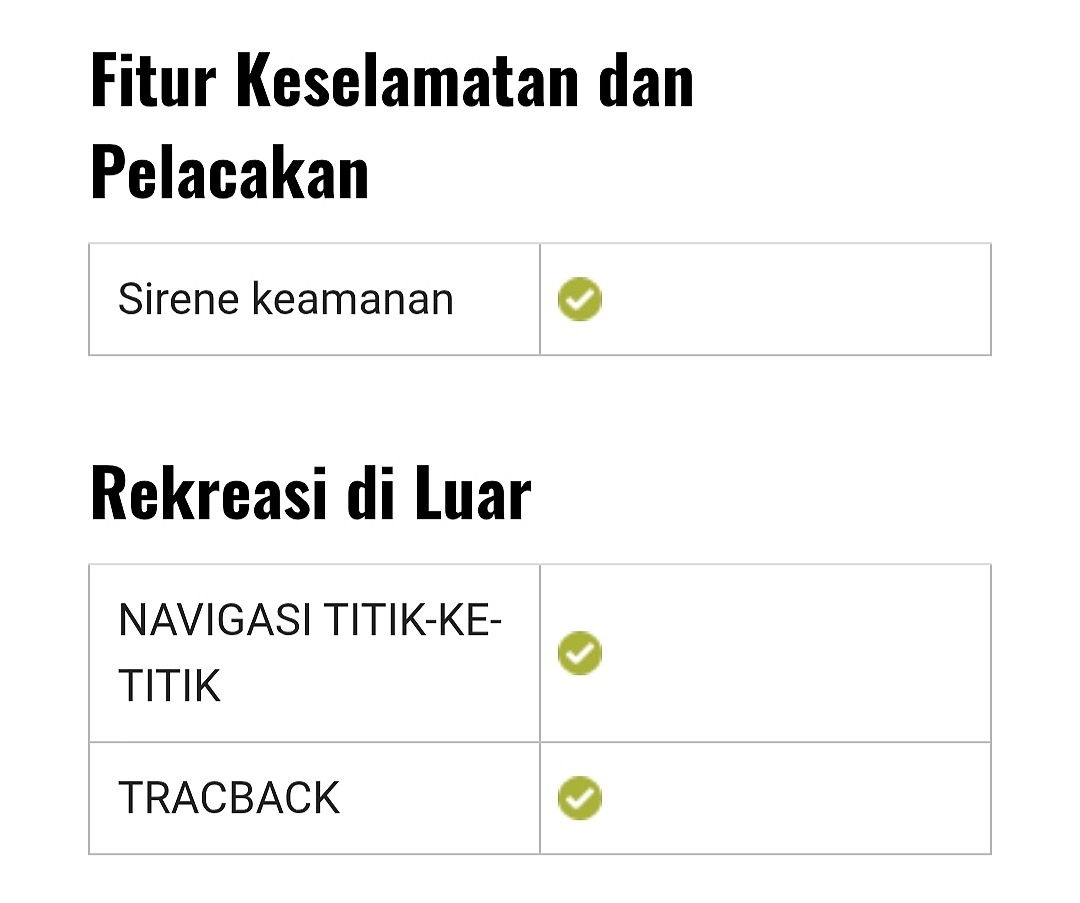Click the word "TITIK-KE-" in the navigation label
The height and width of the screenshot is (903, 1080).
click(x=410, y=620)
